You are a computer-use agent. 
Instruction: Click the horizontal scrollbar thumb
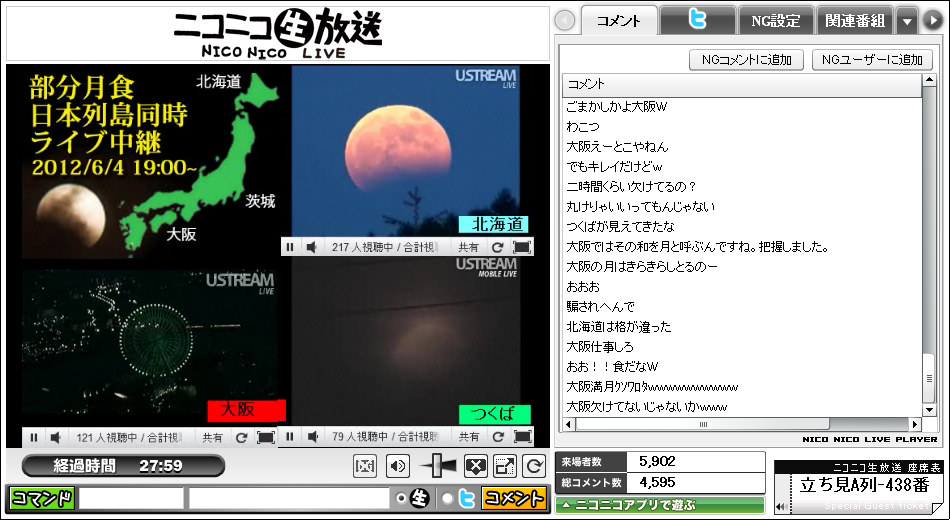pyautogui.click(x=703, y=424)
